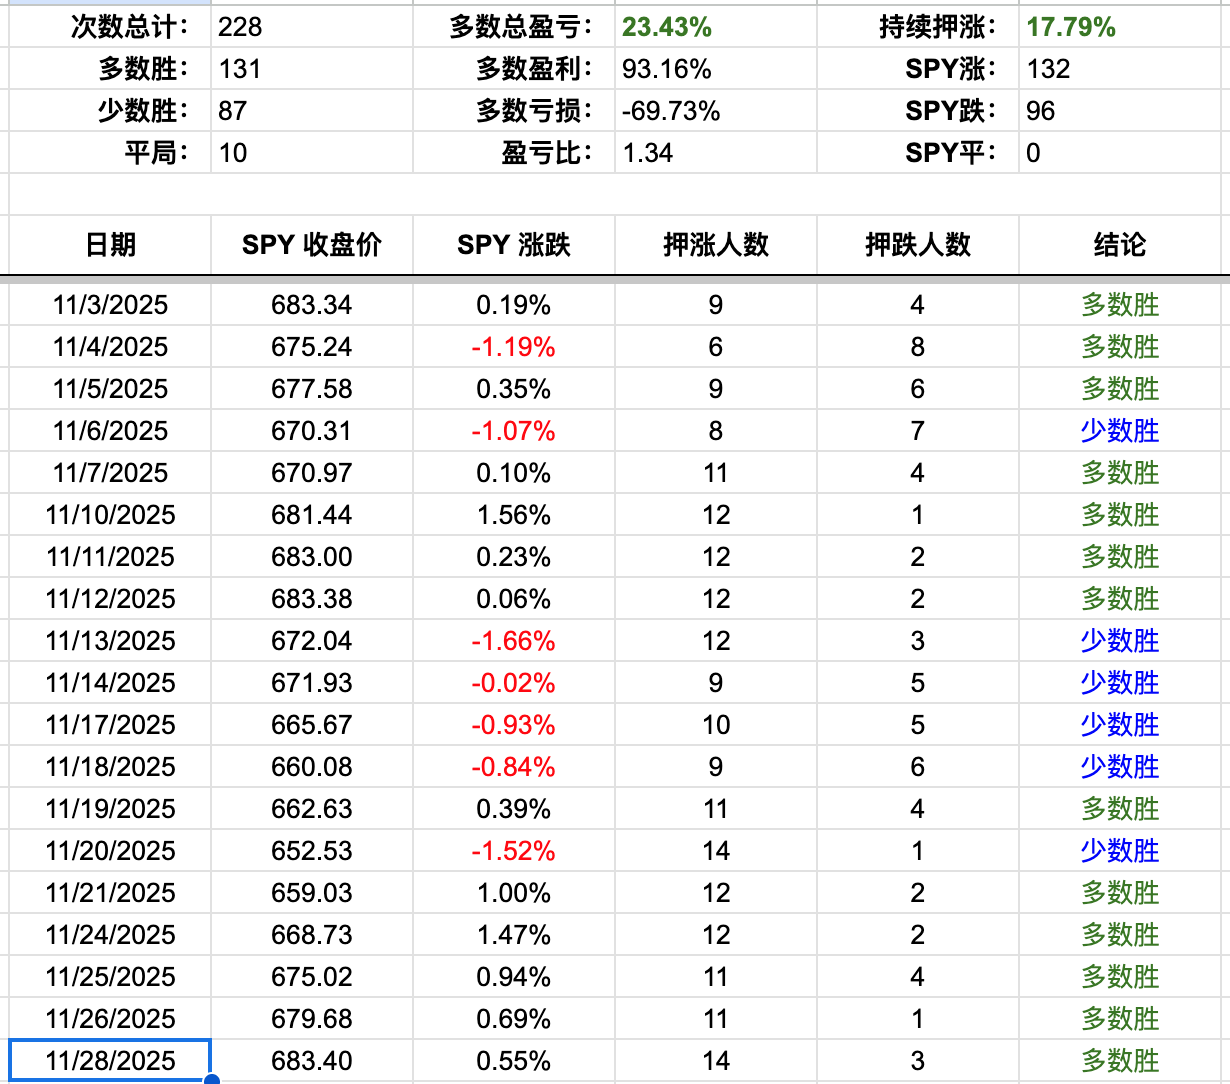1230x1084 pixels.
Task: Click the SPY 收盘价 column header
Action: pyautogui.click(x=312, y=245)
